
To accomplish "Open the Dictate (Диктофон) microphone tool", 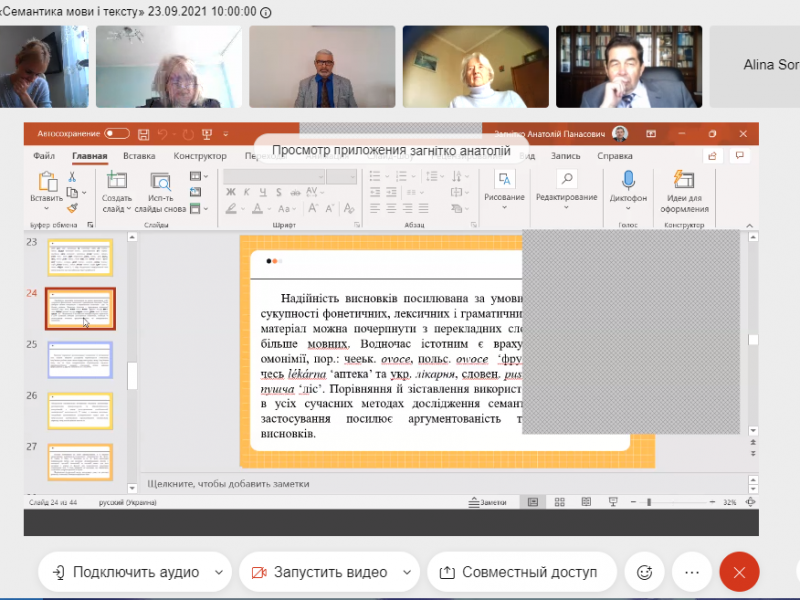I will coord(628,180).
